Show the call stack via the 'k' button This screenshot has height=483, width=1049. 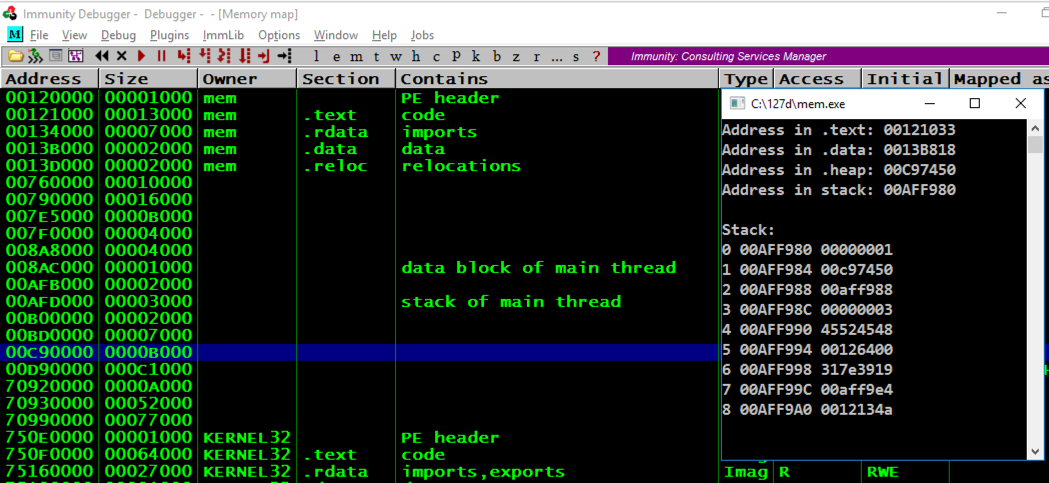pos(476,56)
